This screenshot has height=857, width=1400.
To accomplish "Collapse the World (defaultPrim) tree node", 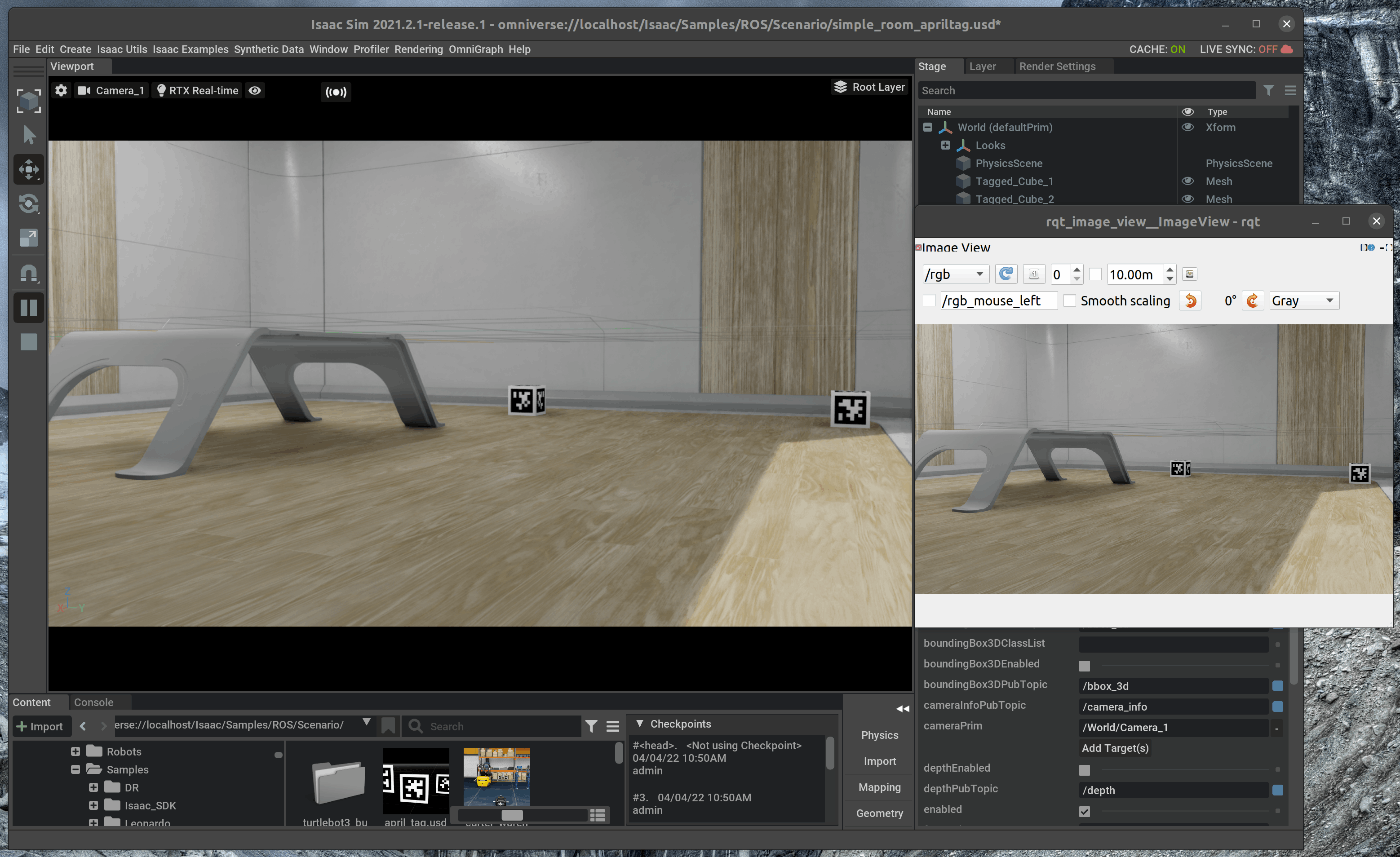I will coord(927,127).
